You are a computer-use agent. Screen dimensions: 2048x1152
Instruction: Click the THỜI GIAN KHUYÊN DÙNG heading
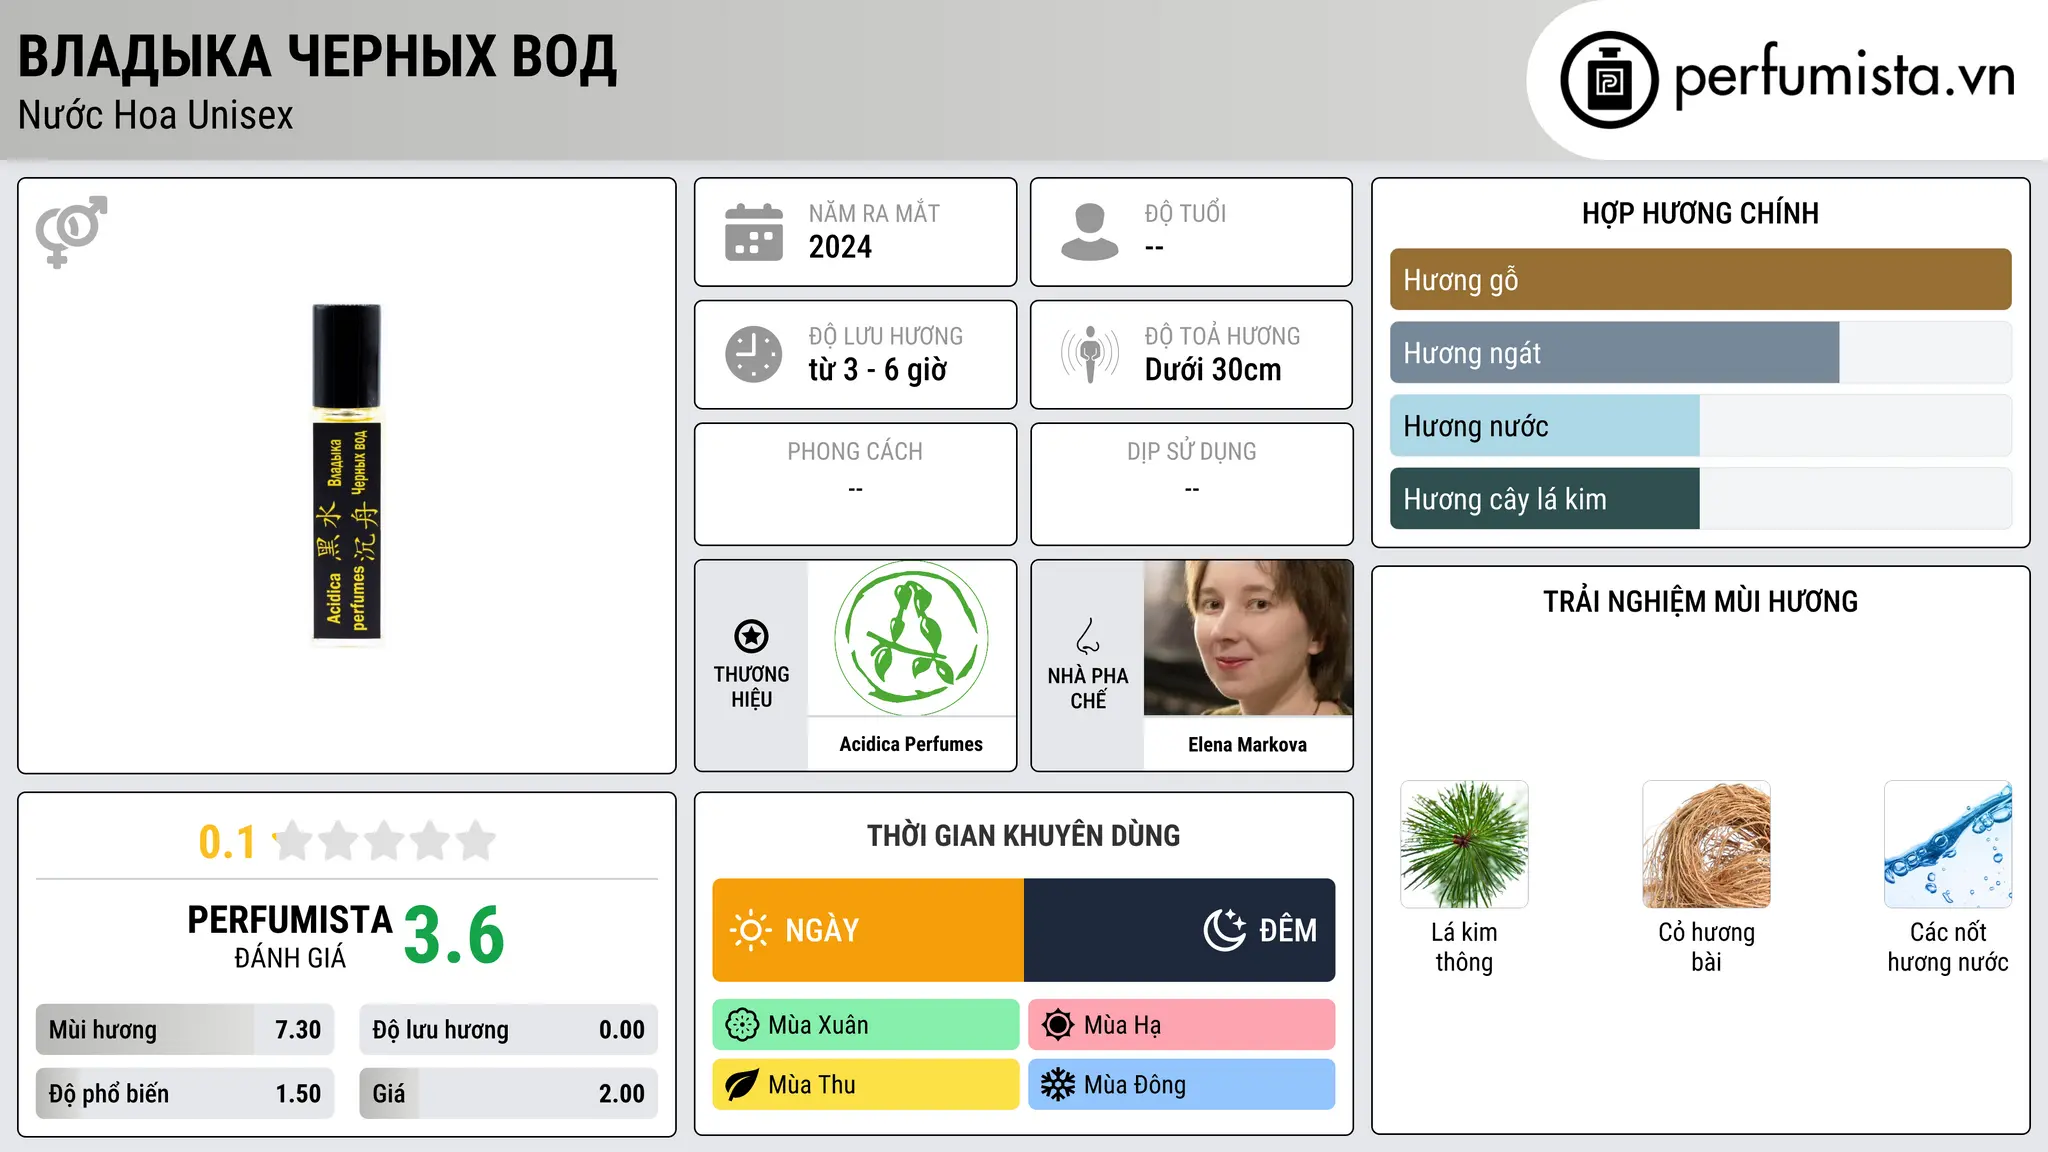point(1023,835)
